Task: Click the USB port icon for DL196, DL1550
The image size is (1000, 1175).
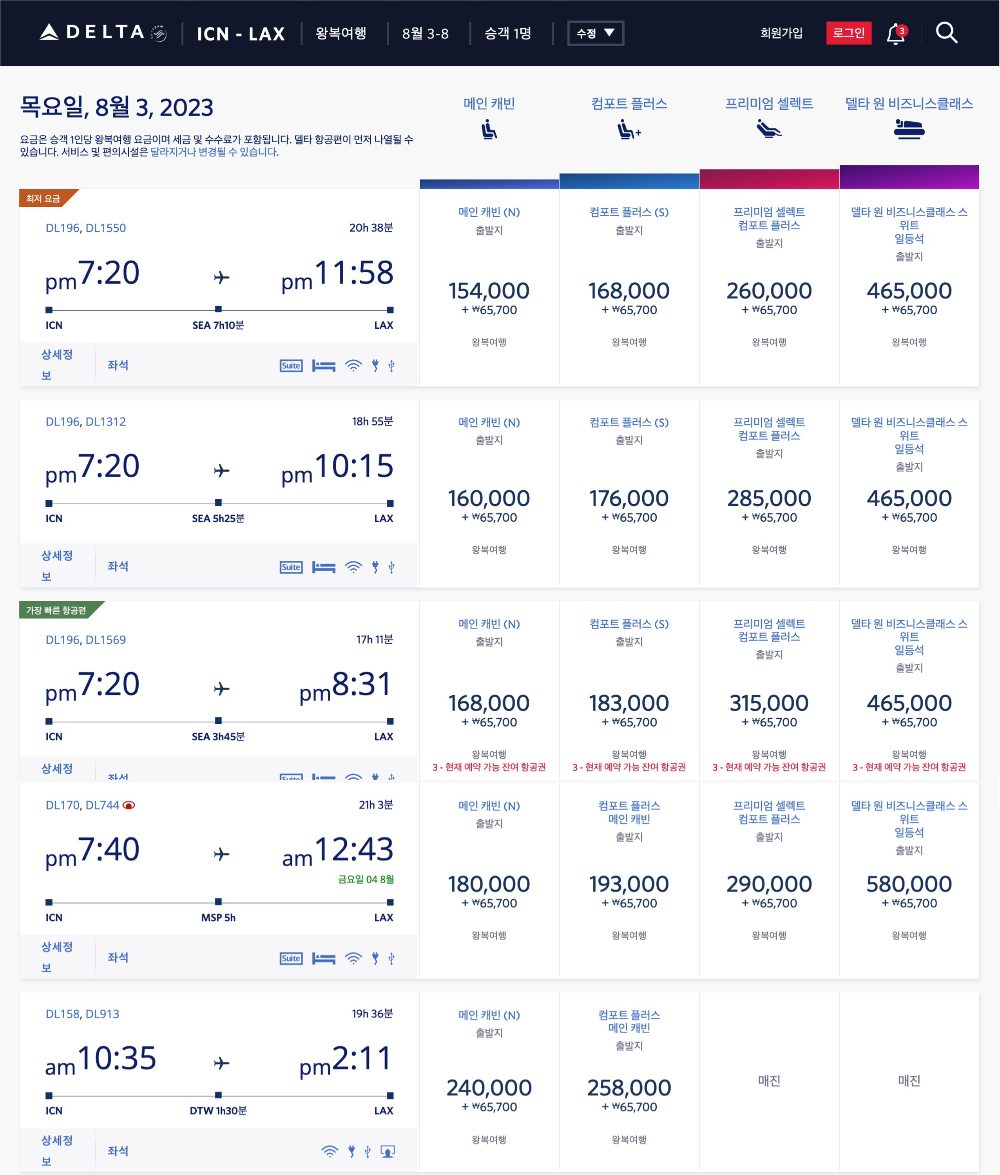Action: click(391, 365)
